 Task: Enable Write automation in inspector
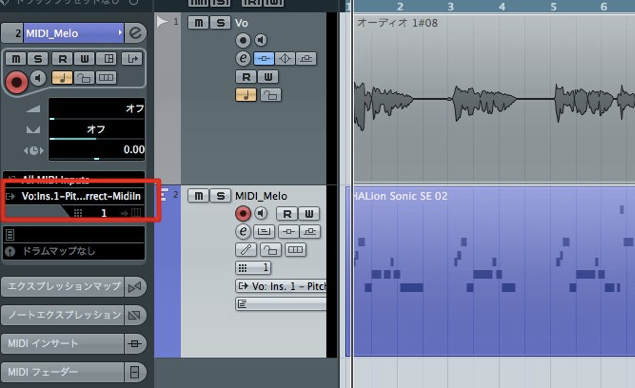(x=84, y=59)
